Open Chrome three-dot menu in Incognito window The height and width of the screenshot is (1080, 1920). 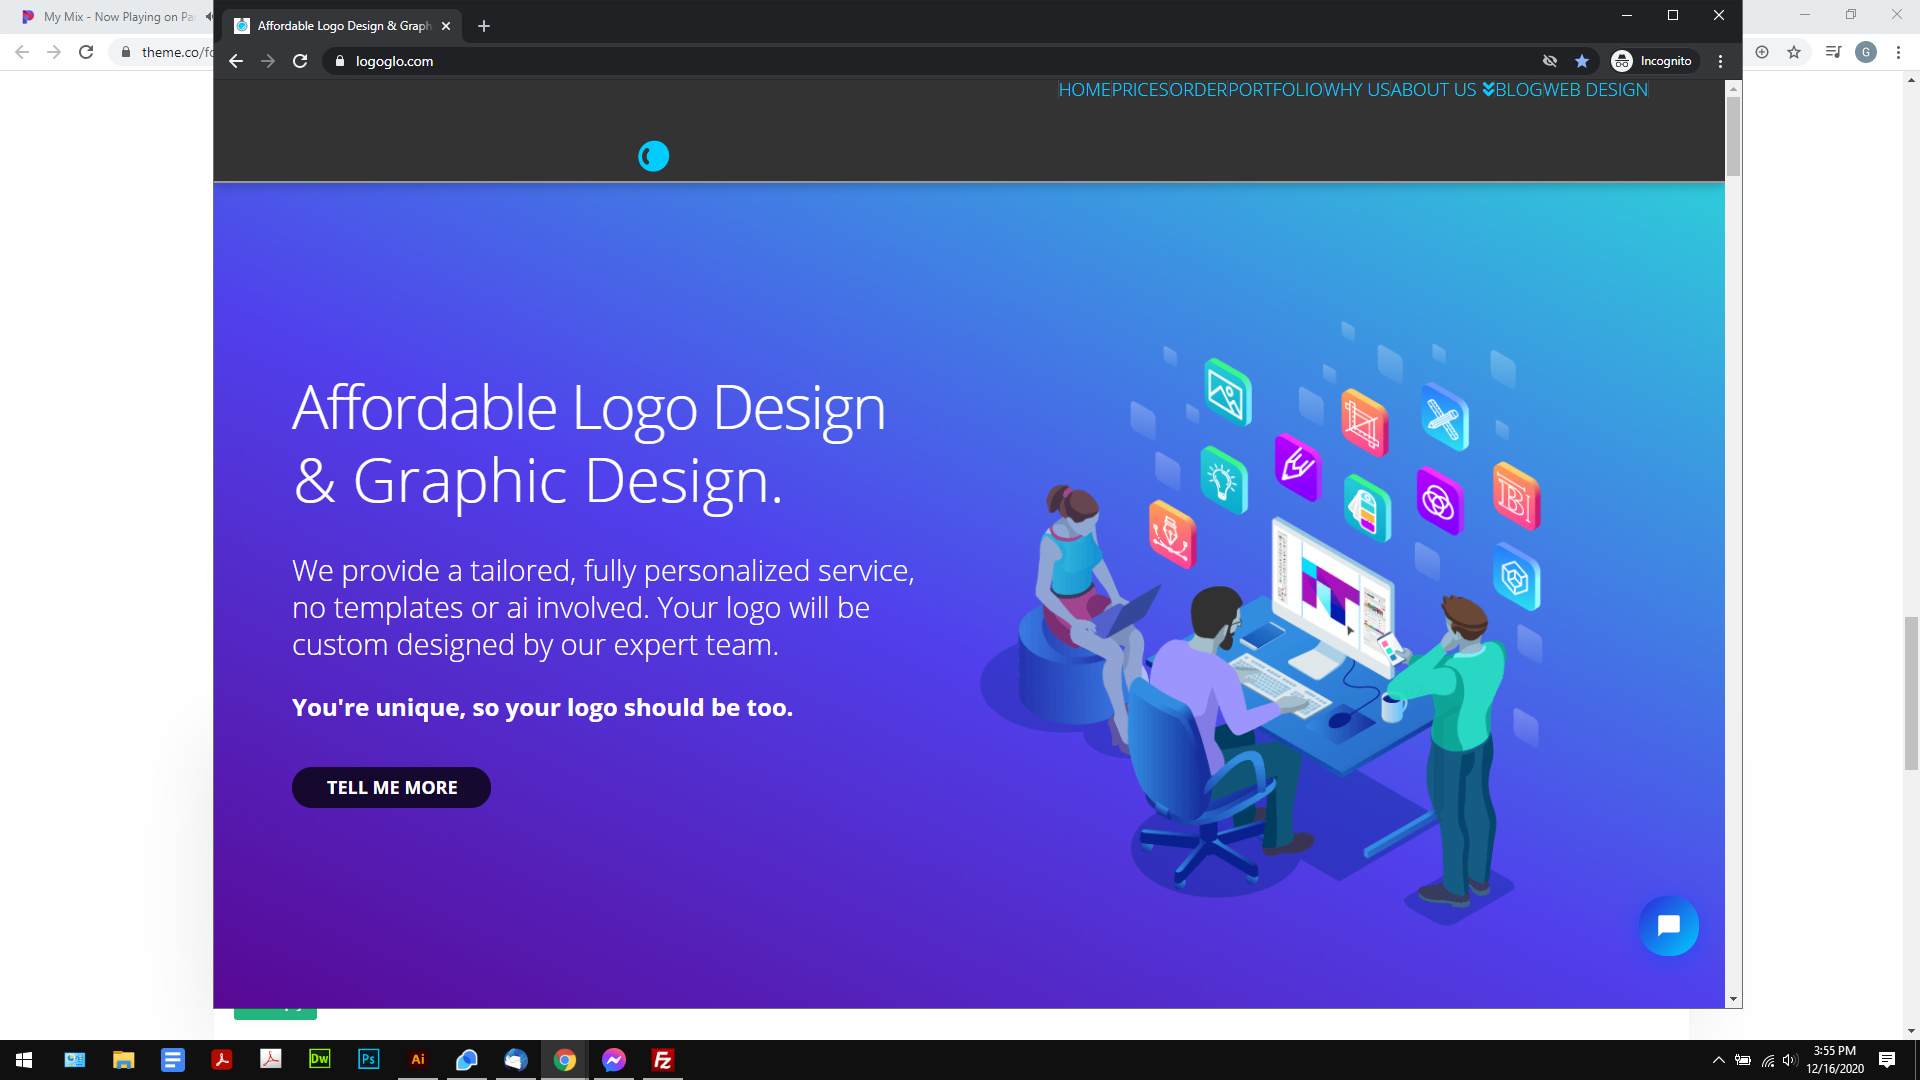click(1720, 61)
